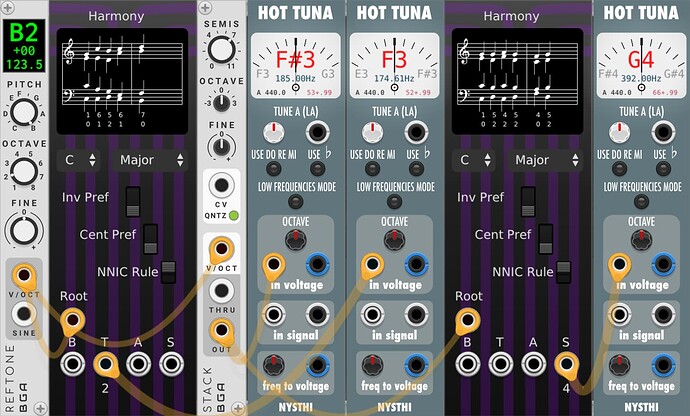Screen dimensions: 690x416
Task: Click the T output jack on left Harmony
Action: 106,364
